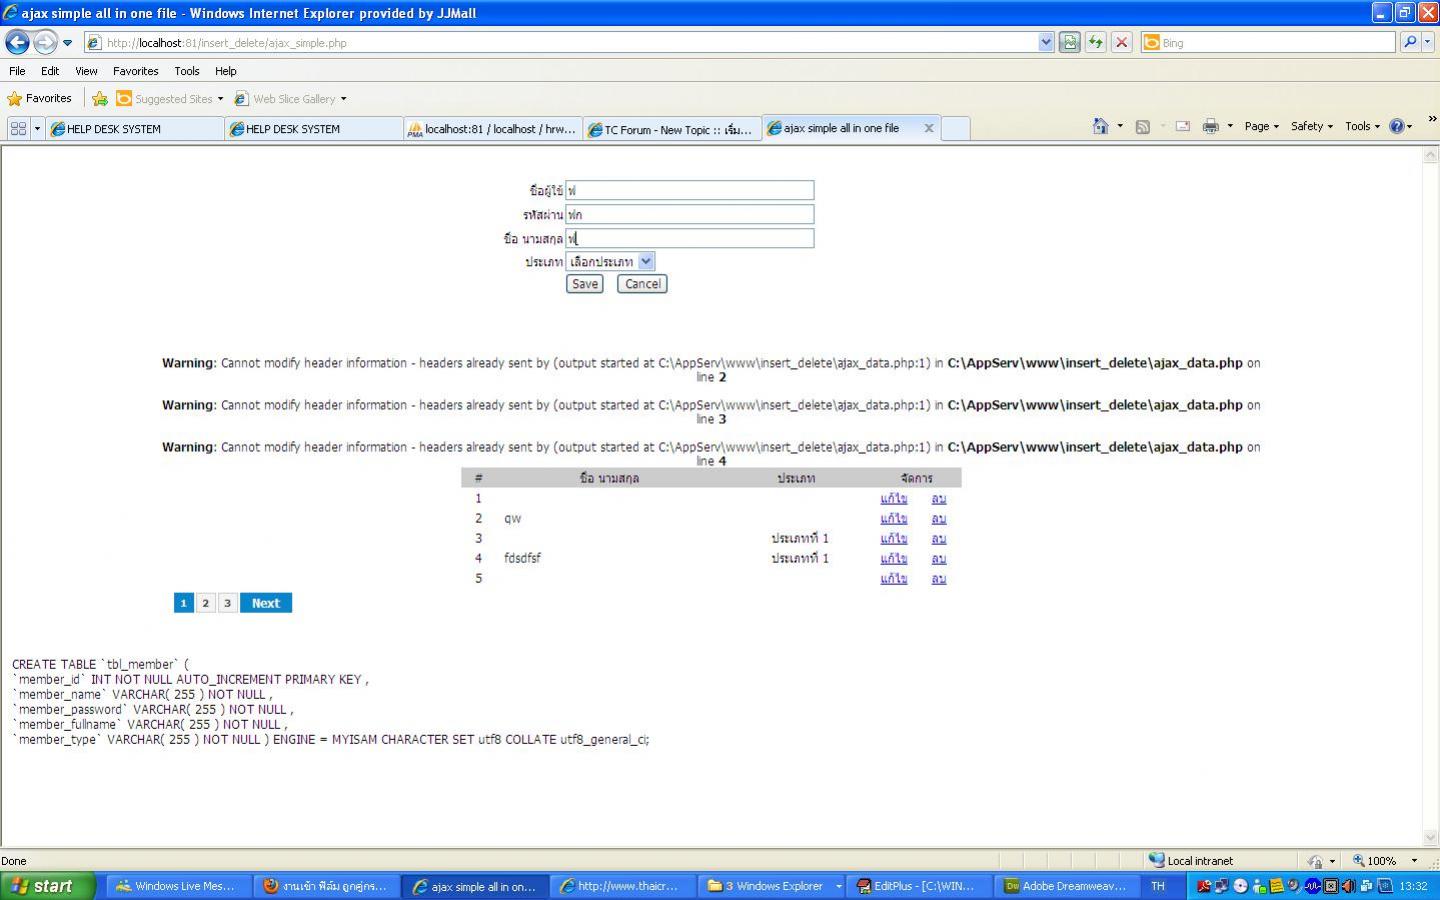Screen dimensions: 1440x900
Task: Click Add to Favorites Bar icon
Action: pyautogui.click(x=100, y=99)
